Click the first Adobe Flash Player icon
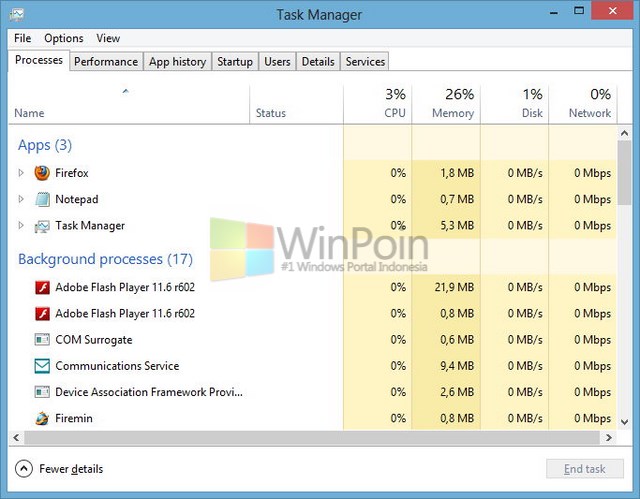 pyautogui.click(x=42, y=287)
